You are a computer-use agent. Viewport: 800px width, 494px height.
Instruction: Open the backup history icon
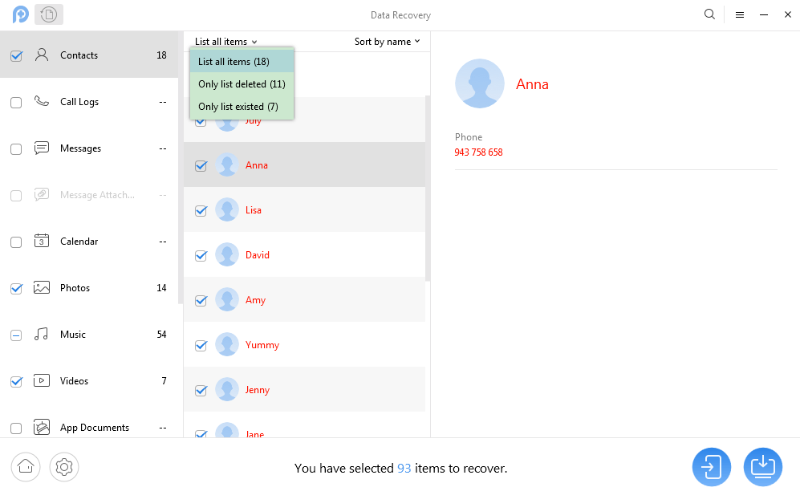click(x=49, y=14)
